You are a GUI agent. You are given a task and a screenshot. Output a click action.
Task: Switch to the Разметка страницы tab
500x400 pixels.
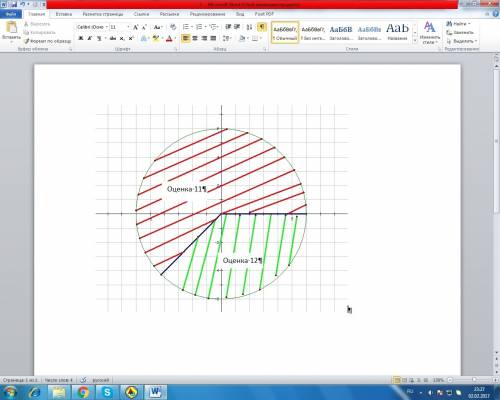103,14
